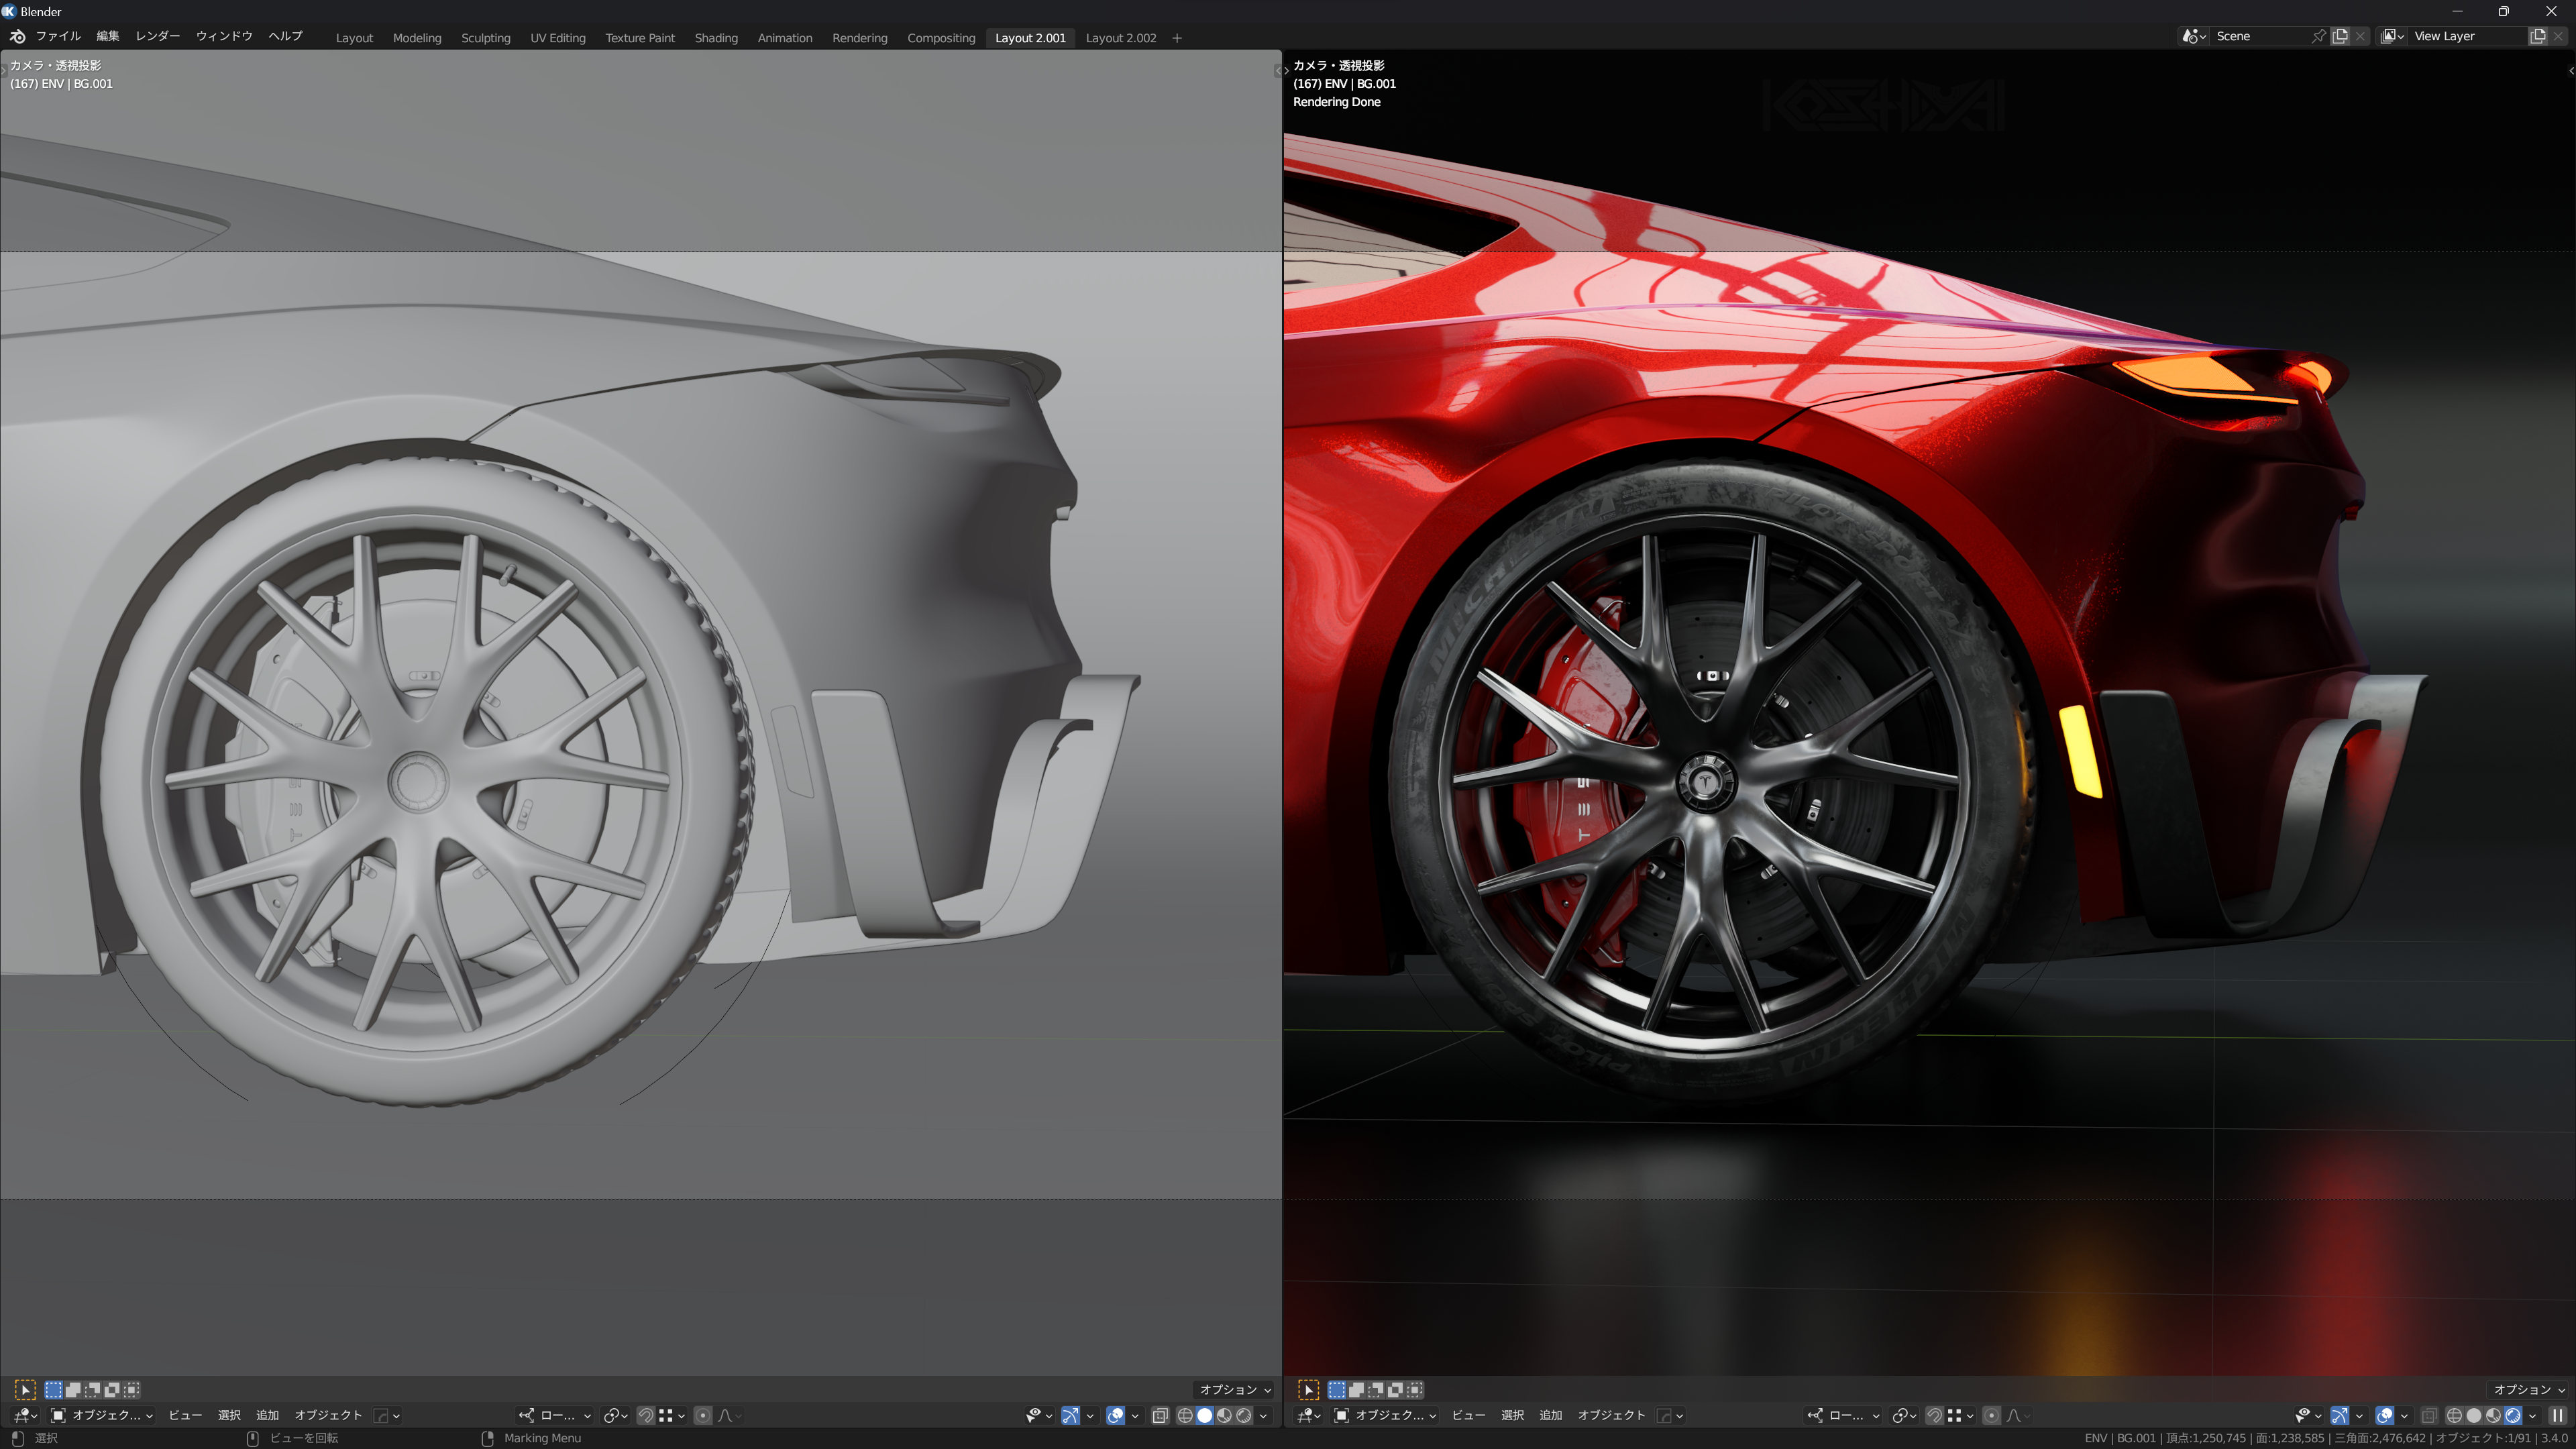Image resolution: width=2576 pixels, height=1449 pixels.
Task: Toggle snapping magnet in right viewport
Action: point(1934,1415)
